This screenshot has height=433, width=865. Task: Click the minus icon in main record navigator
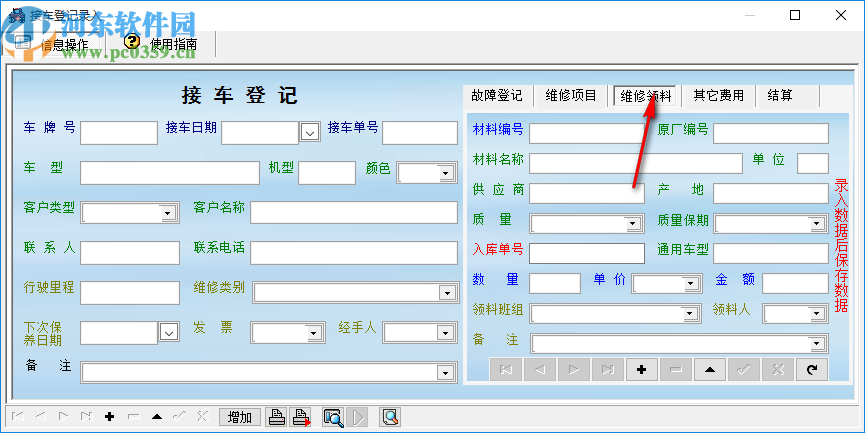click(133, 417)
